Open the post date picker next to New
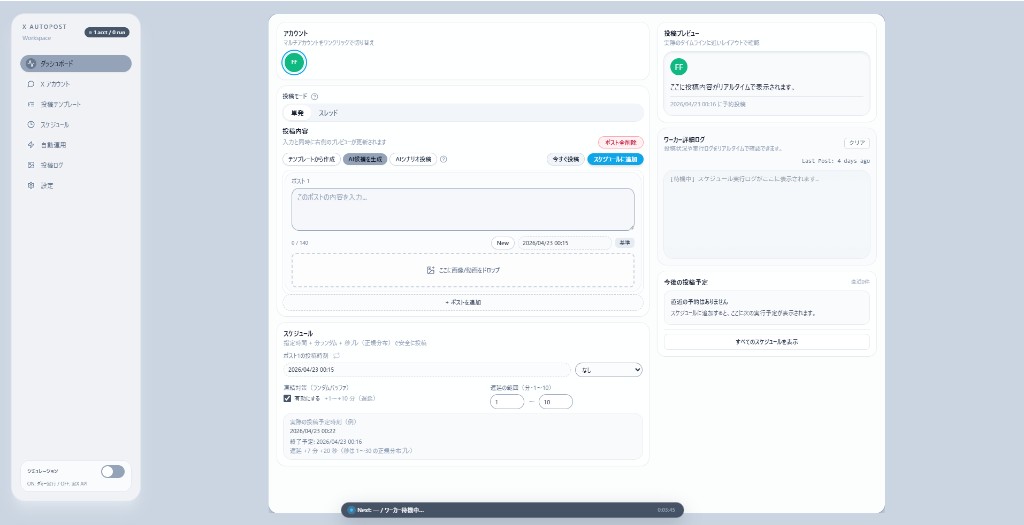The height and width of the screenshot is (525, 1024). [x=564, y=243]
